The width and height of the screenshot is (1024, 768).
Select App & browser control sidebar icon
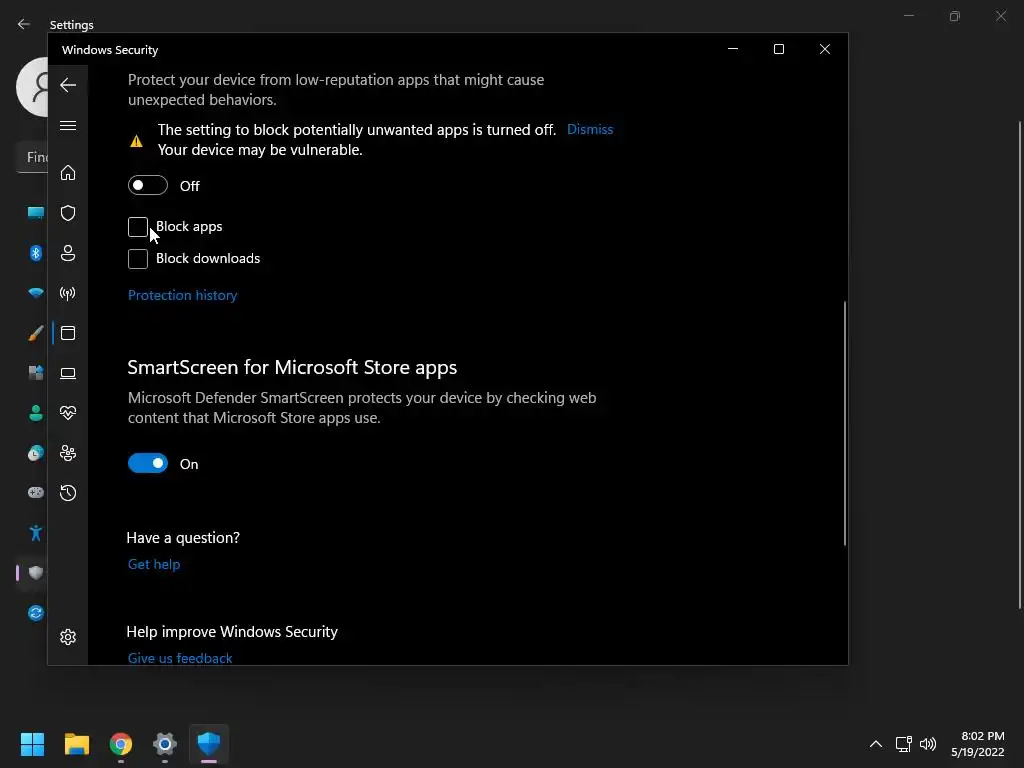click(68, 333)
